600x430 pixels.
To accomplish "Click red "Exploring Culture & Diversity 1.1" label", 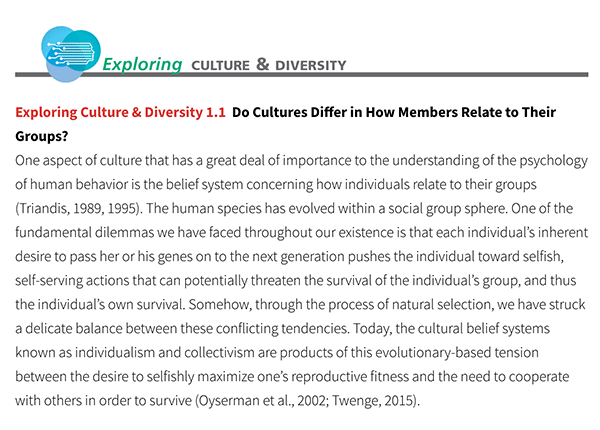I will (121, 112).
